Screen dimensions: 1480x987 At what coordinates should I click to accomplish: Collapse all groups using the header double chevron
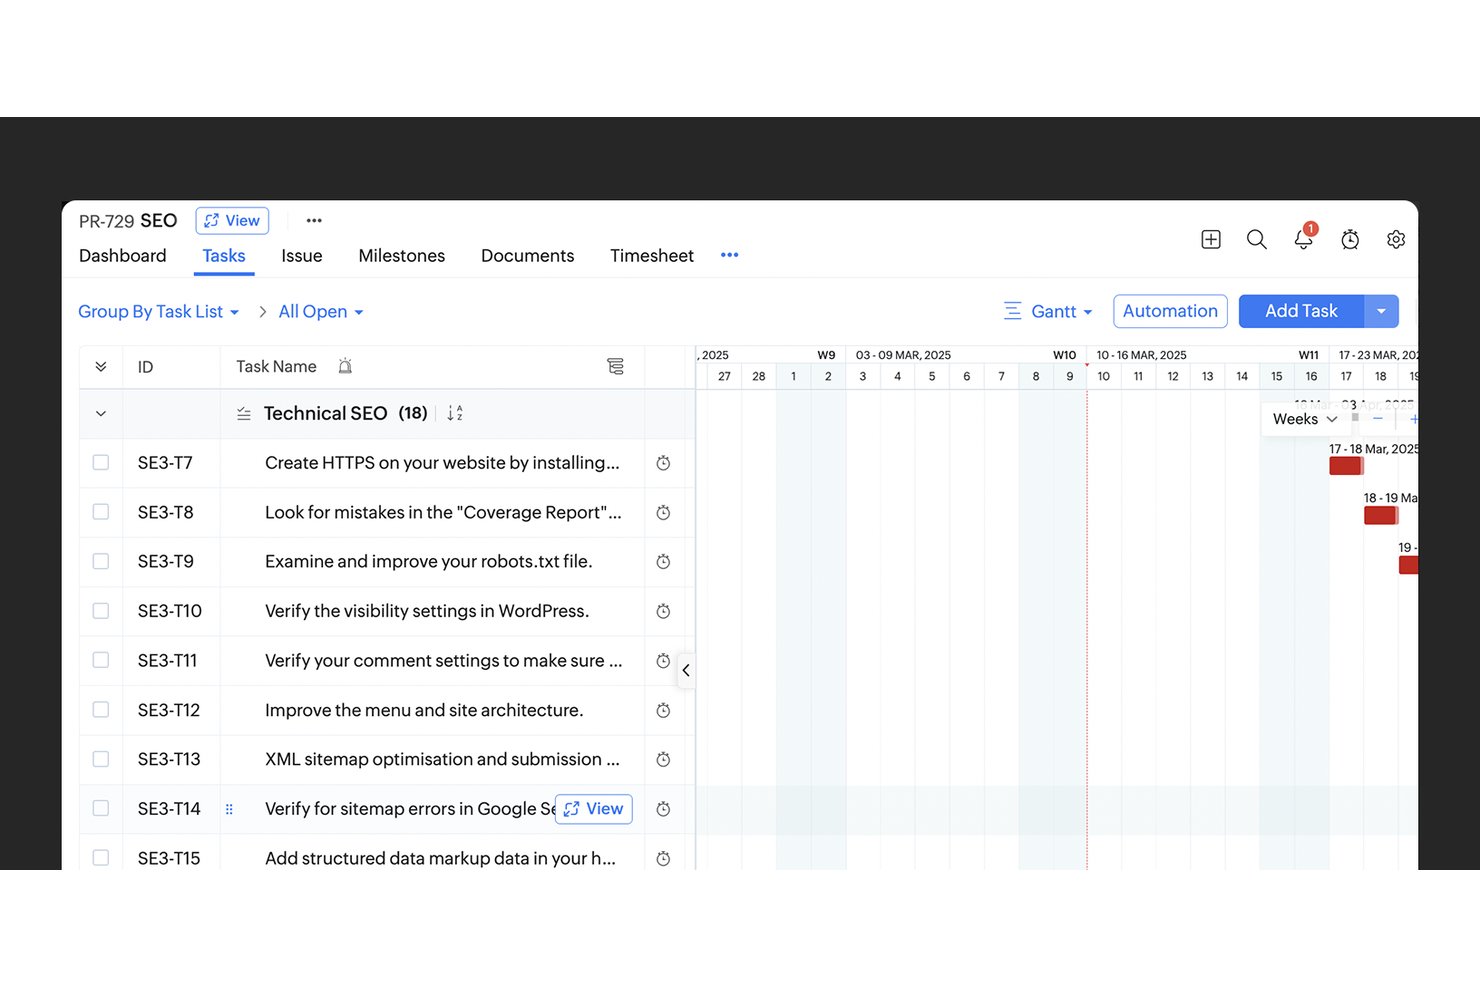point(101,366)
